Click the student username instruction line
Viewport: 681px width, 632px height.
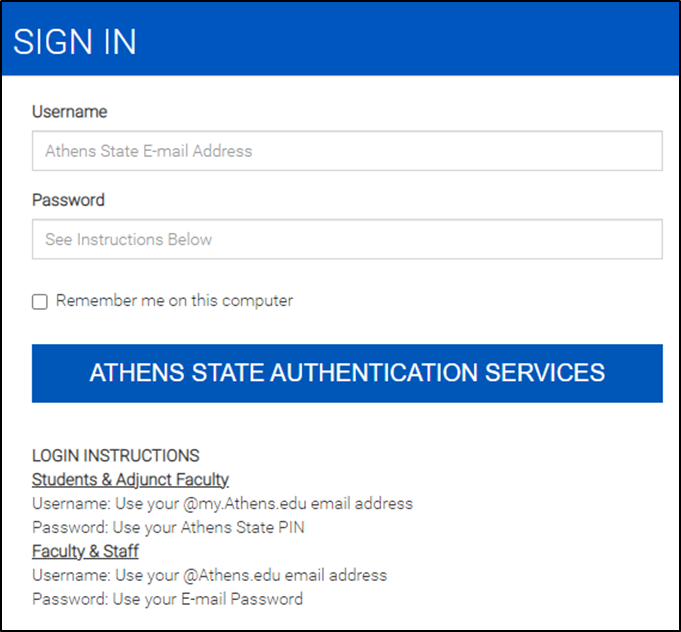(222, 503)
